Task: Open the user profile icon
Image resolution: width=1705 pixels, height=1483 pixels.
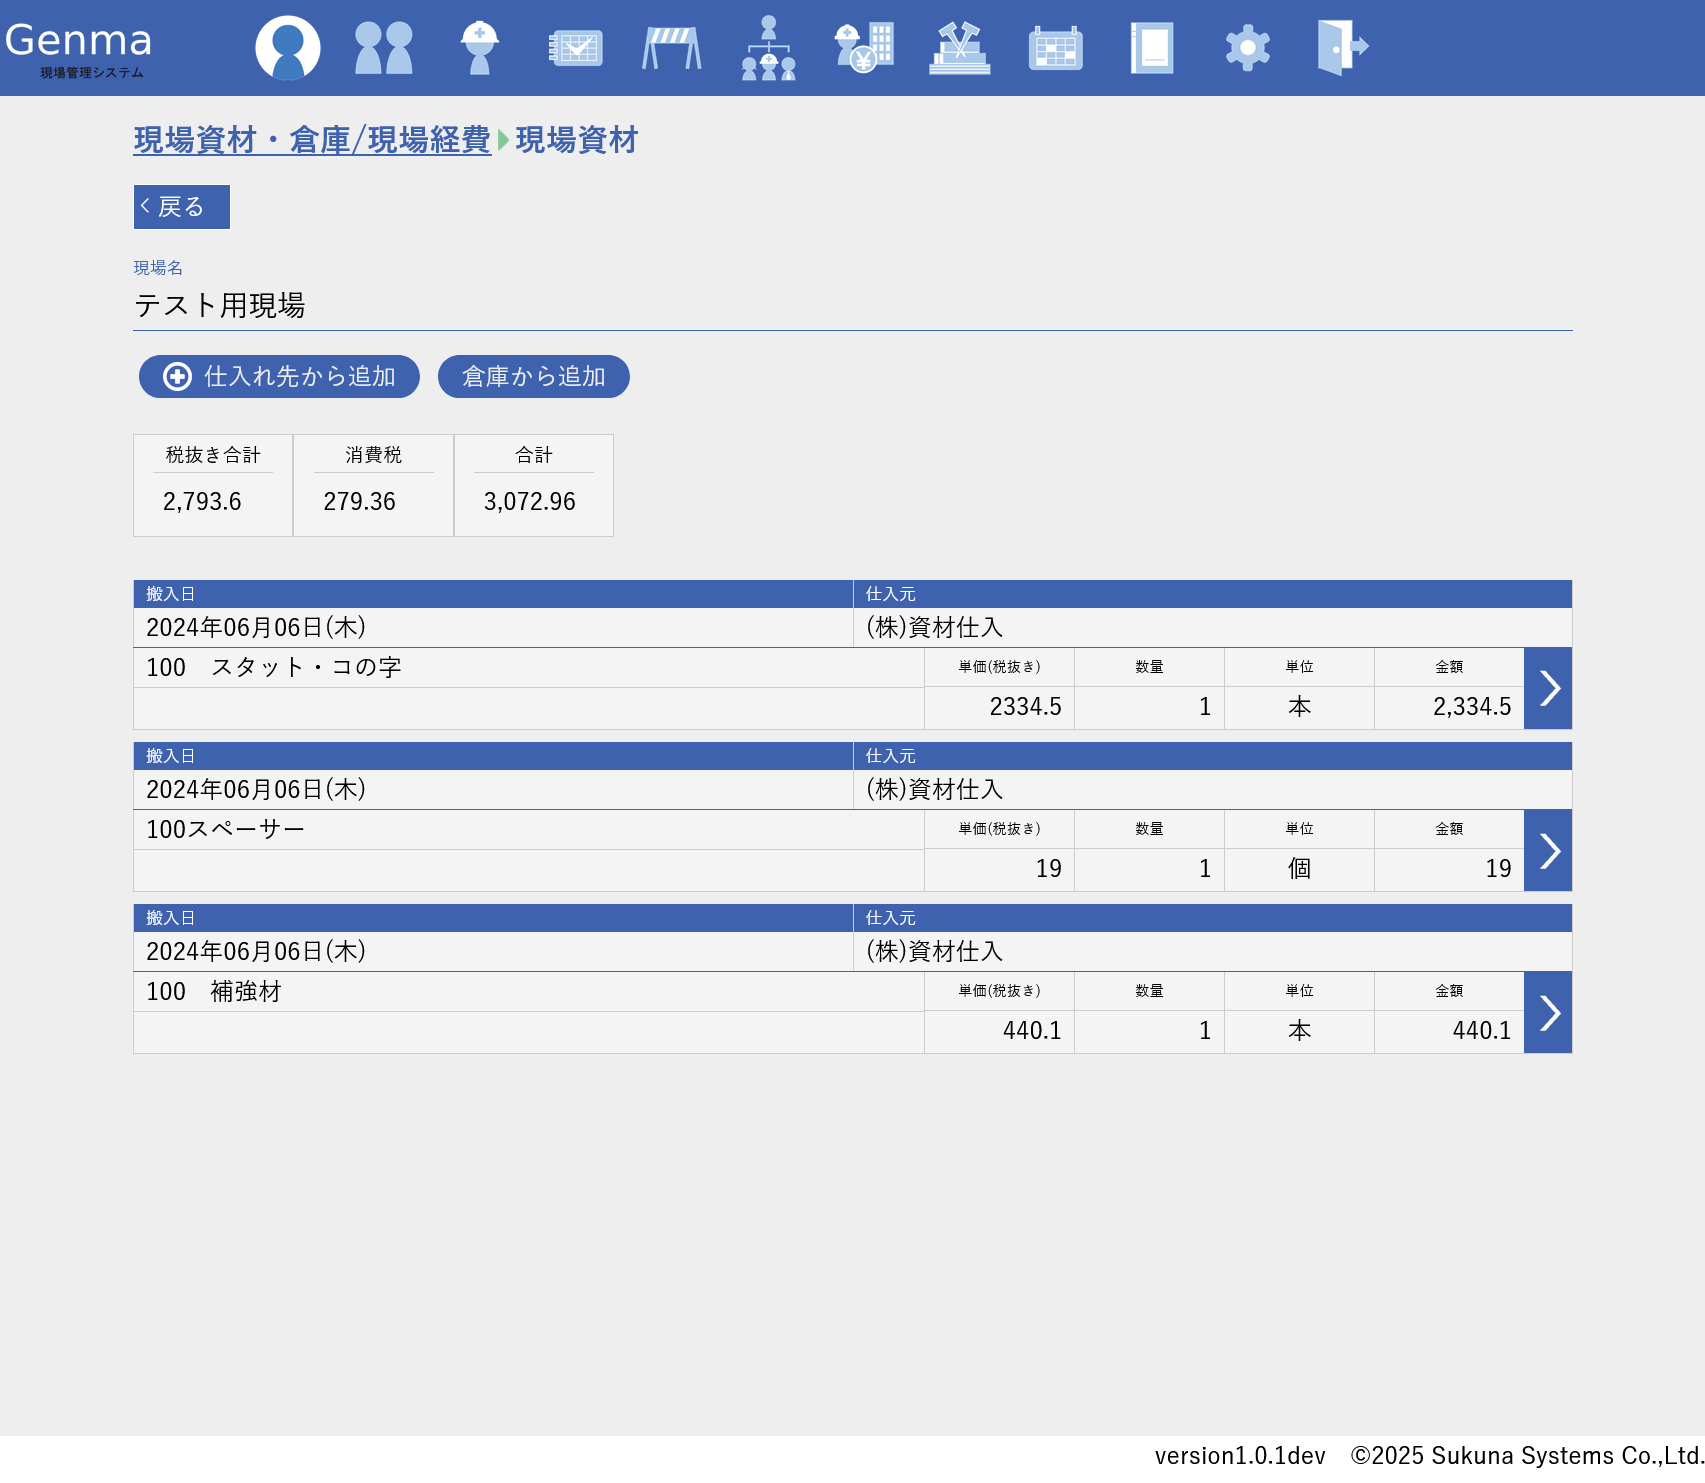Action: 288,47
